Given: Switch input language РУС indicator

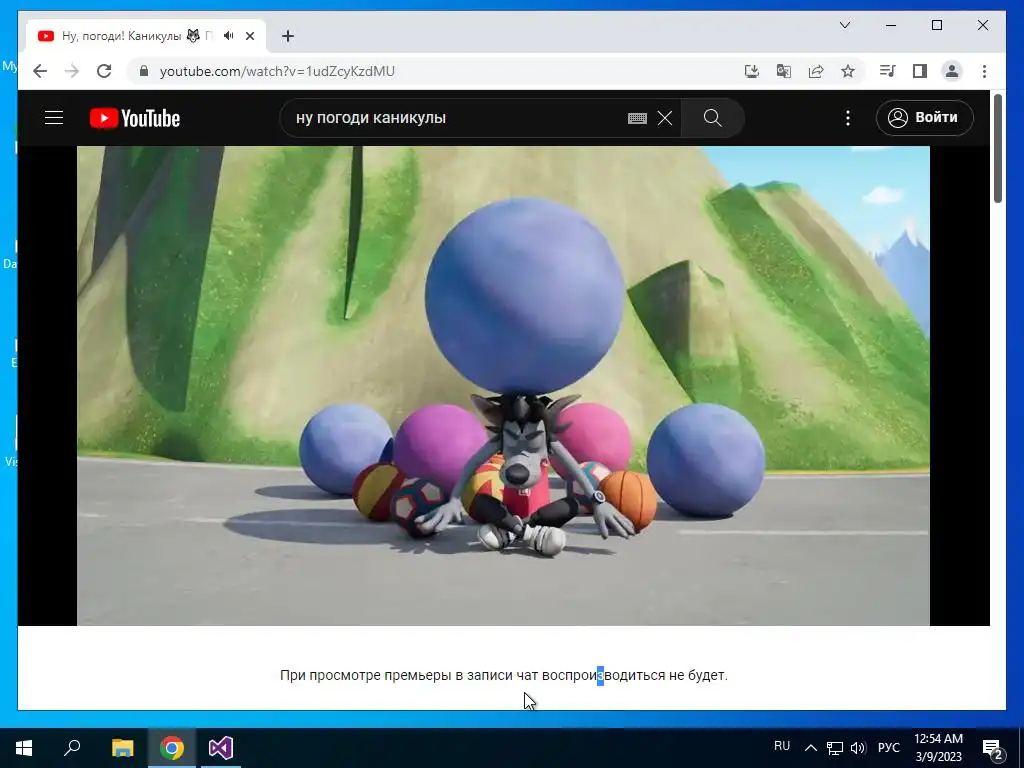Looking at the screenshot, I should tap(889, 748).
